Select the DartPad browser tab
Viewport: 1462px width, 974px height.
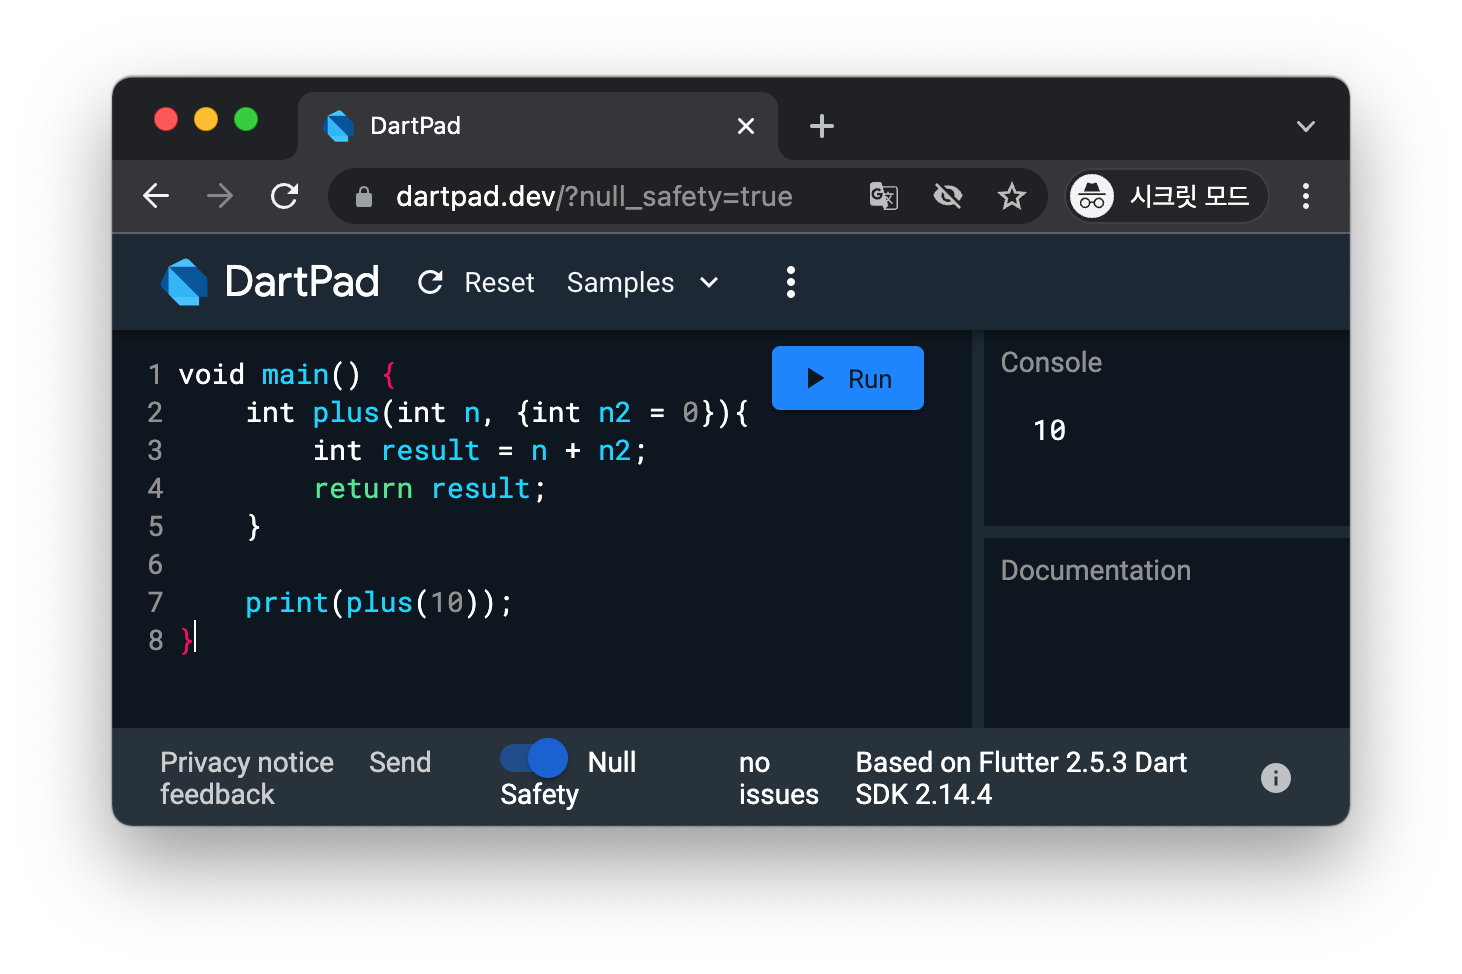[x=538, y=126]
